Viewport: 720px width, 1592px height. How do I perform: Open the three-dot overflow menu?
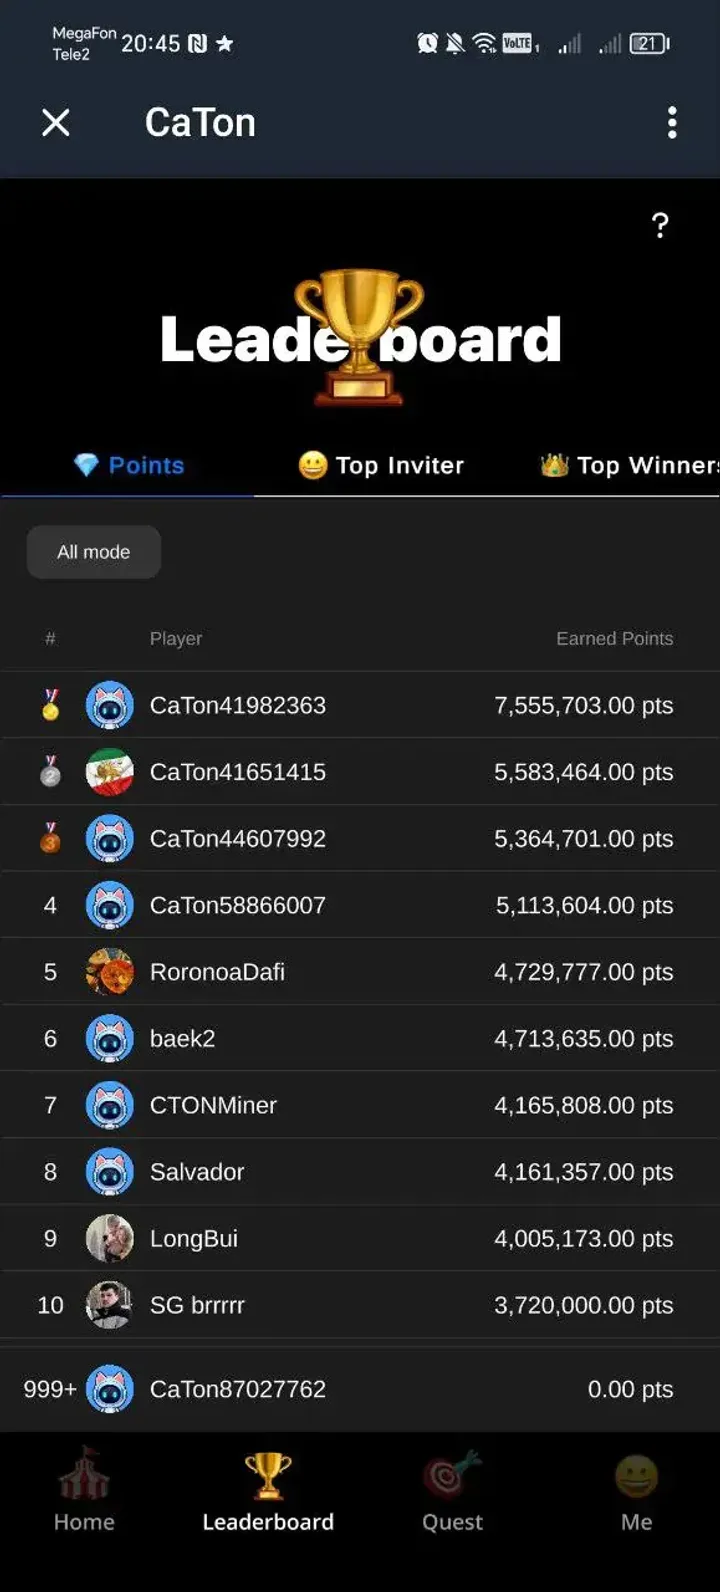[x=672, y=122]
